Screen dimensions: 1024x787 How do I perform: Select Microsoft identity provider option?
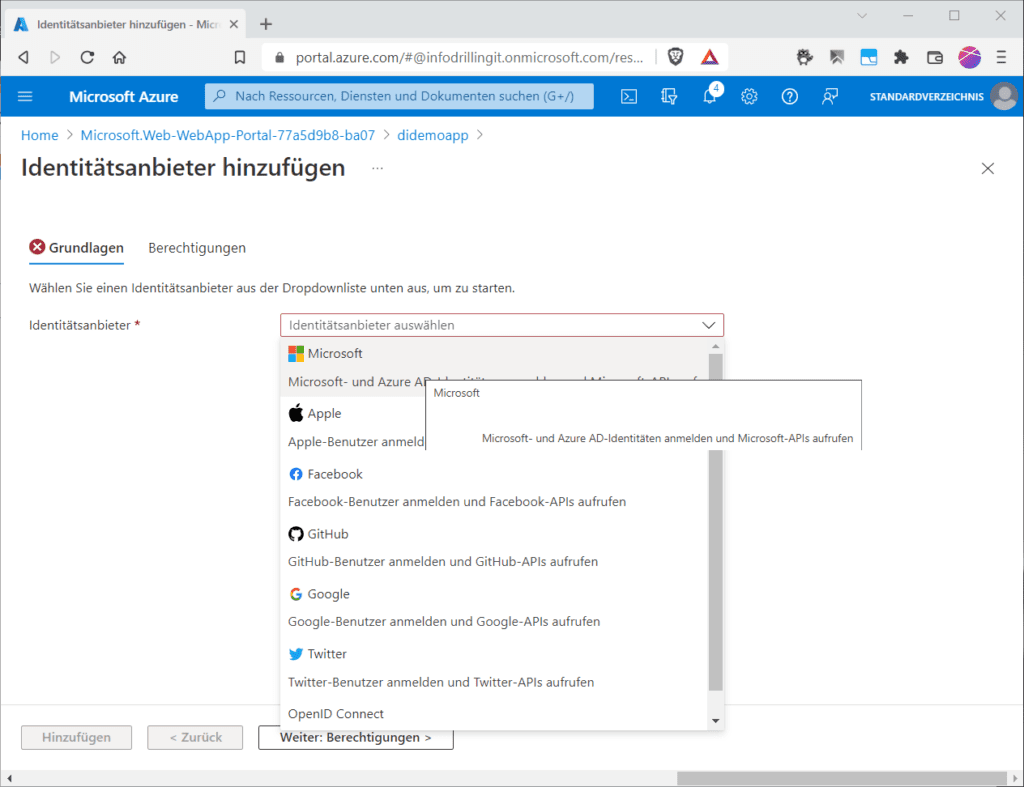click(494, 367)
